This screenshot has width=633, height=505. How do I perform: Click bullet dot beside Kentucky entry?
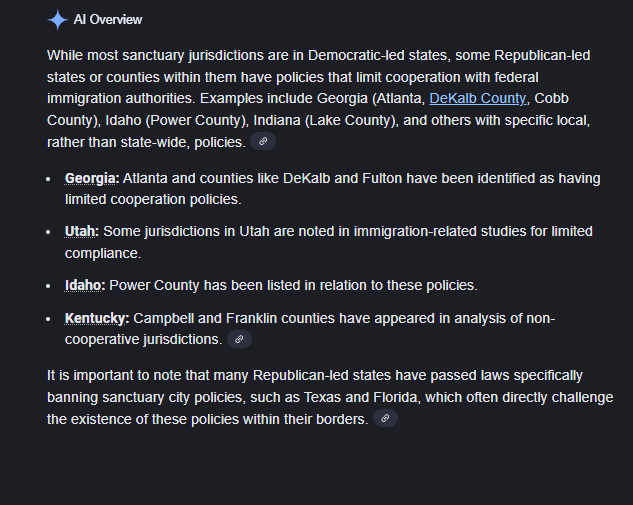(51, 319)
